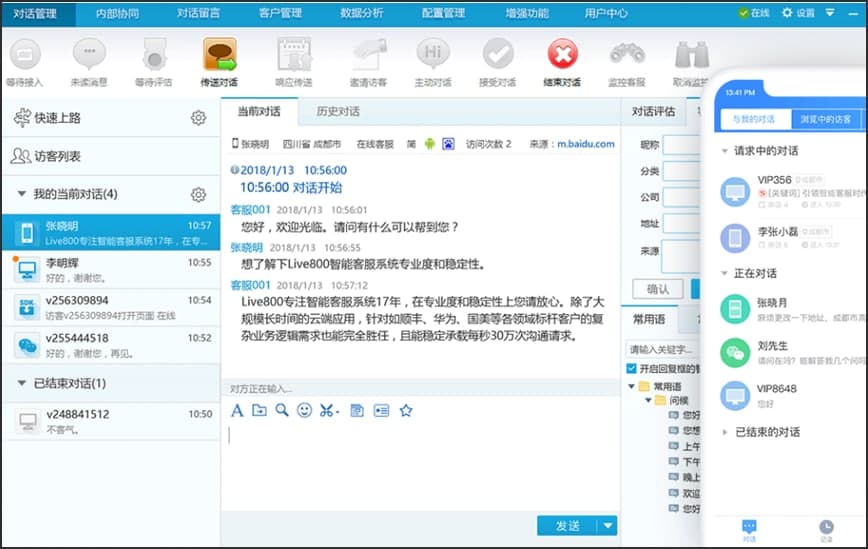Select the 张晓明 conversation
Screen dimensions: 868x549
point(111,232)
